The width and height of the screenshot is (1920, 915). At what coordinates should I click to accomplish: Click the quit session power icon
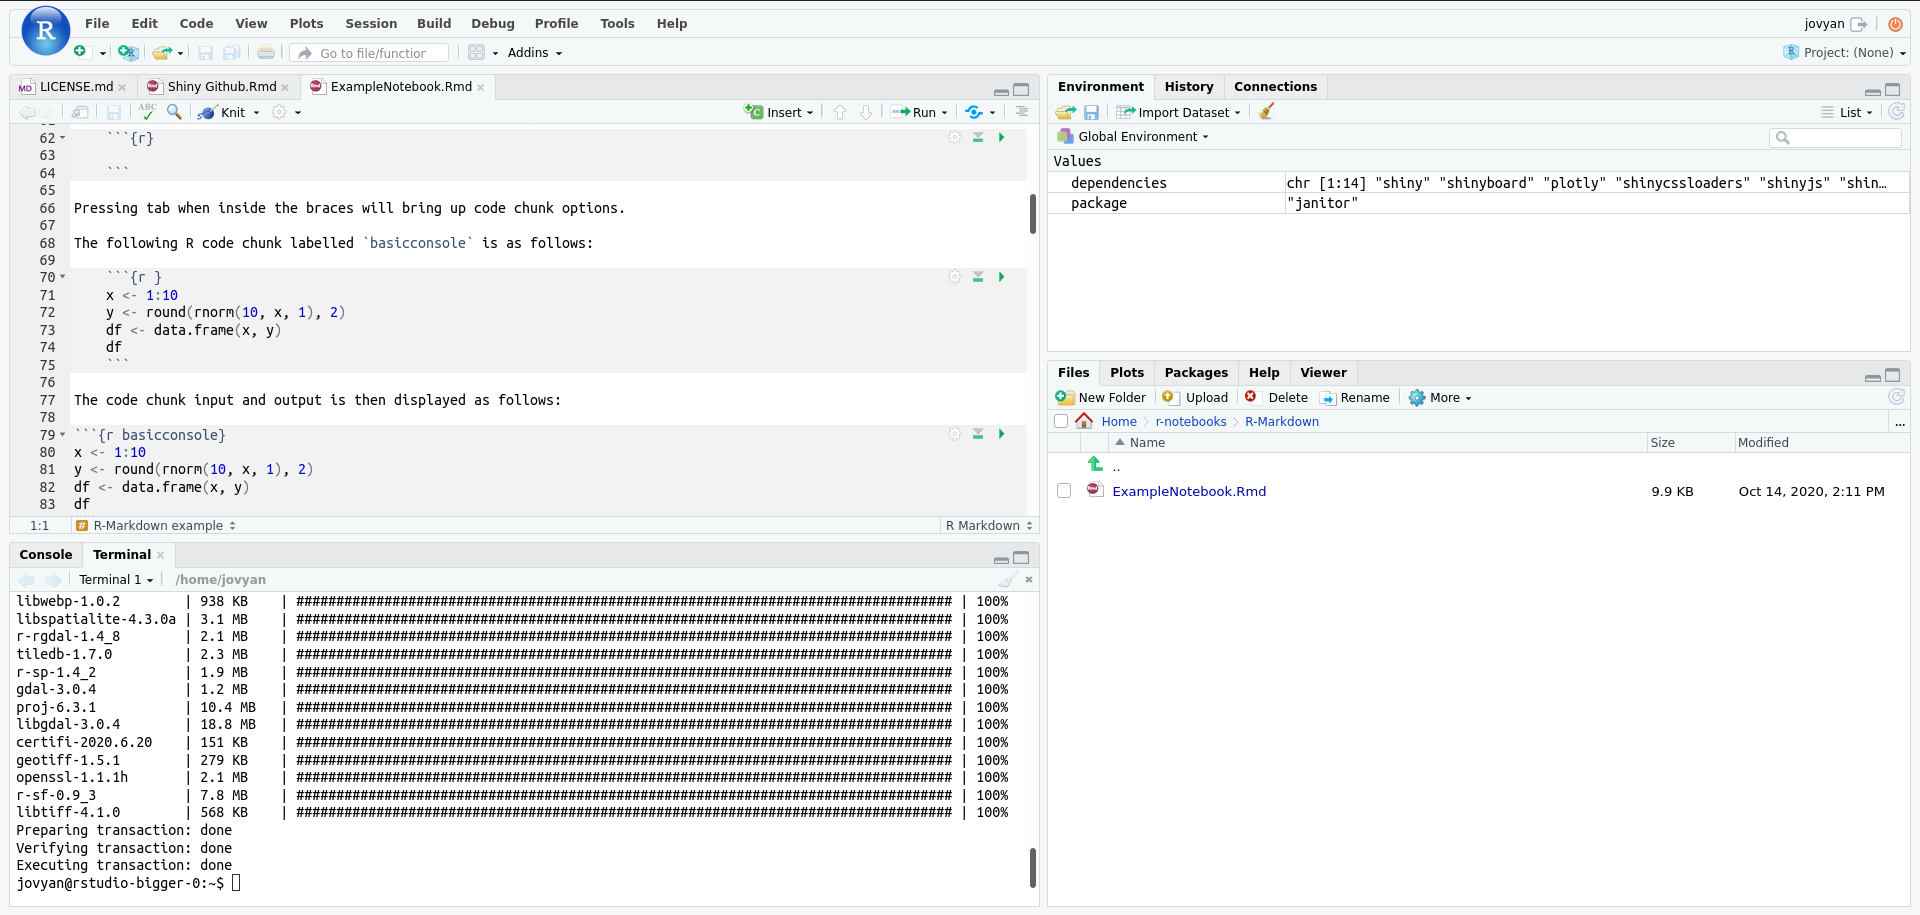[x=1895, y=24]
